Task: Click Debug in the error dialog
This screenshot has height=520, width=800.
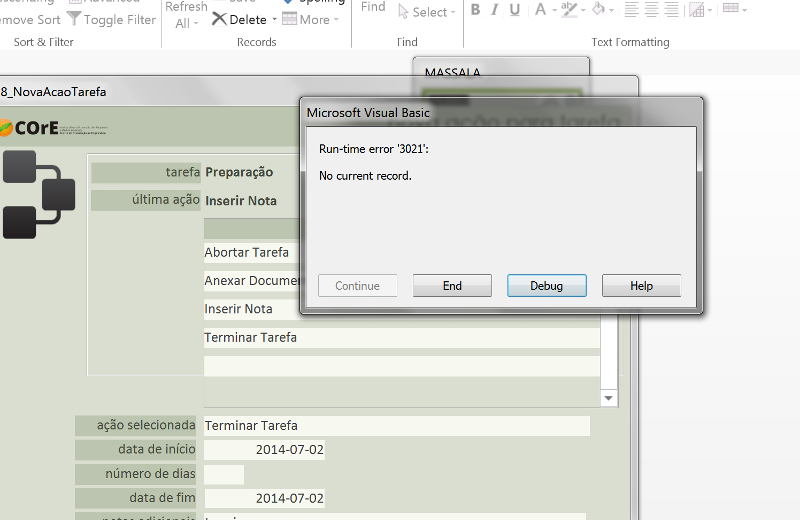Action: pos(546,286)
